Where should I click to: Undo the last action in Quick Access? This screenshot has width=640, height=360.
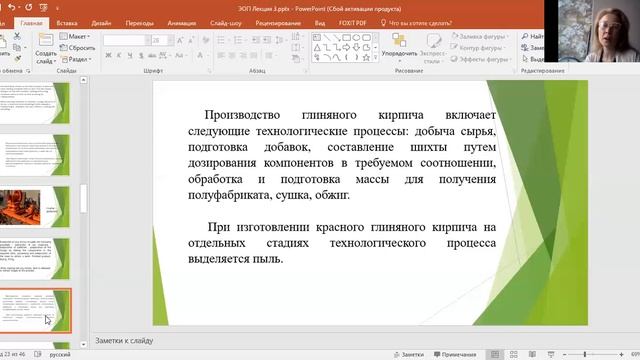pos(11,7)
